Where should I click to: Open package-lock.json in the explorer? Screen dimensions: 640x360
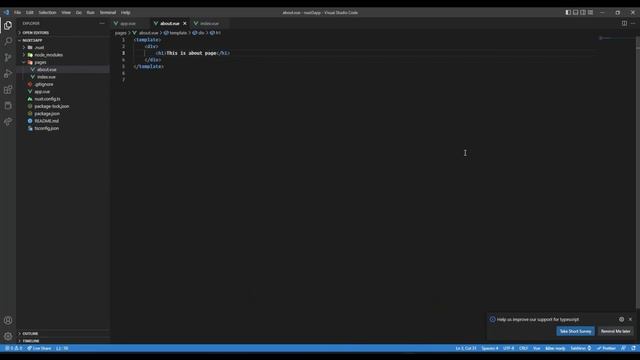(63, 106)
